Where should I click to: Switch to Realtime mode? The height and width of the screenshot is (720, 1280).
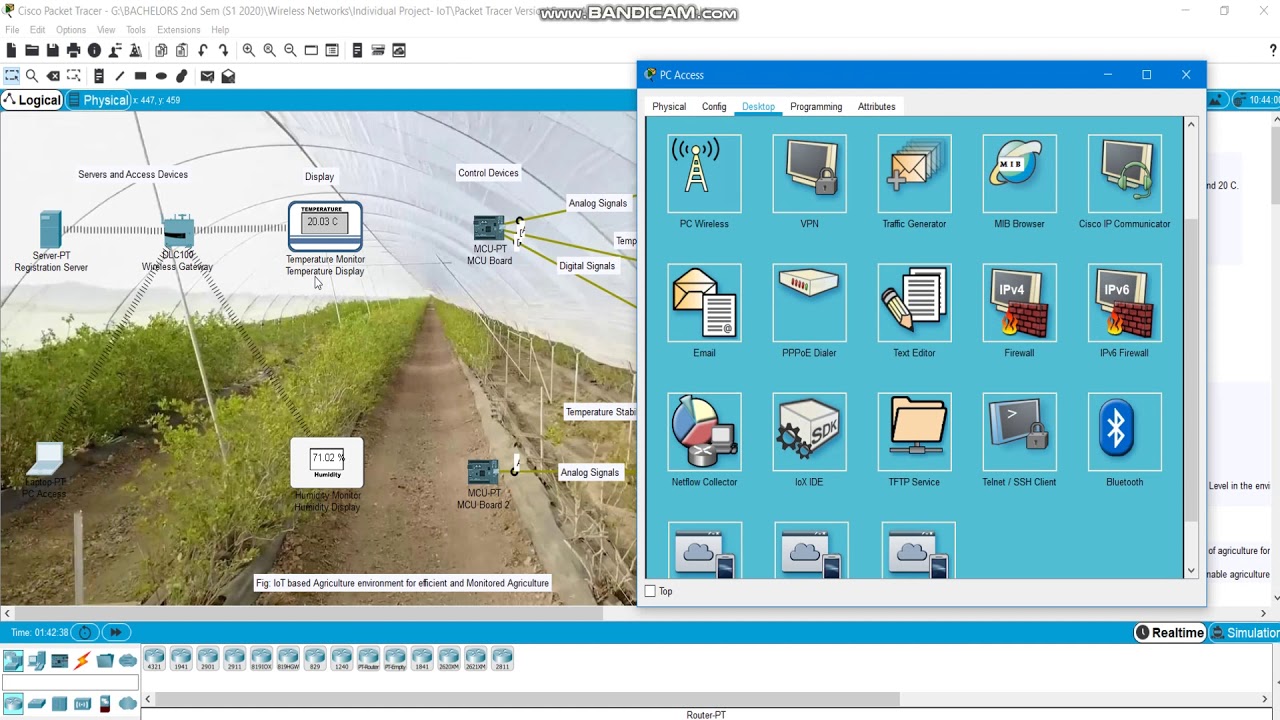pos(1169,632)
